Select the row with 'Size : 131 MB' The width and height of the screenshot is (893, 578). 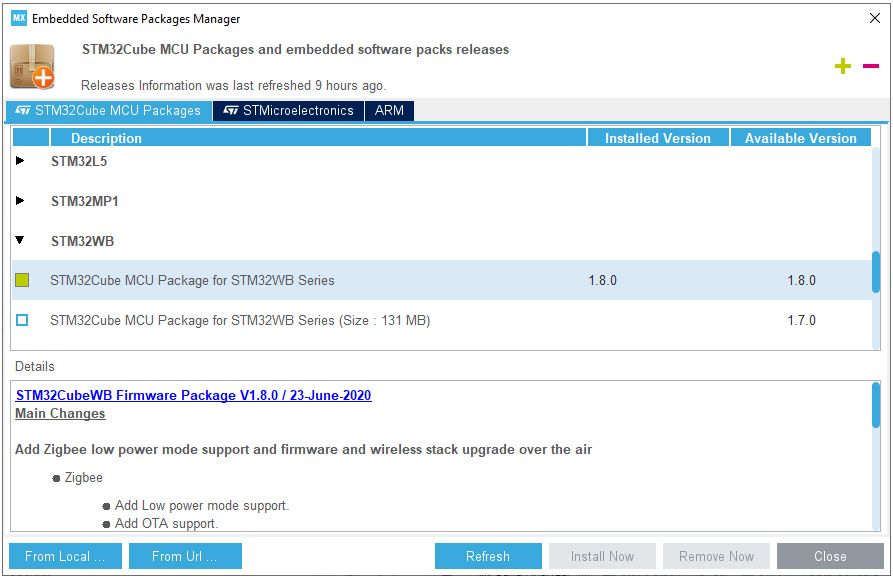click(442, 320)
